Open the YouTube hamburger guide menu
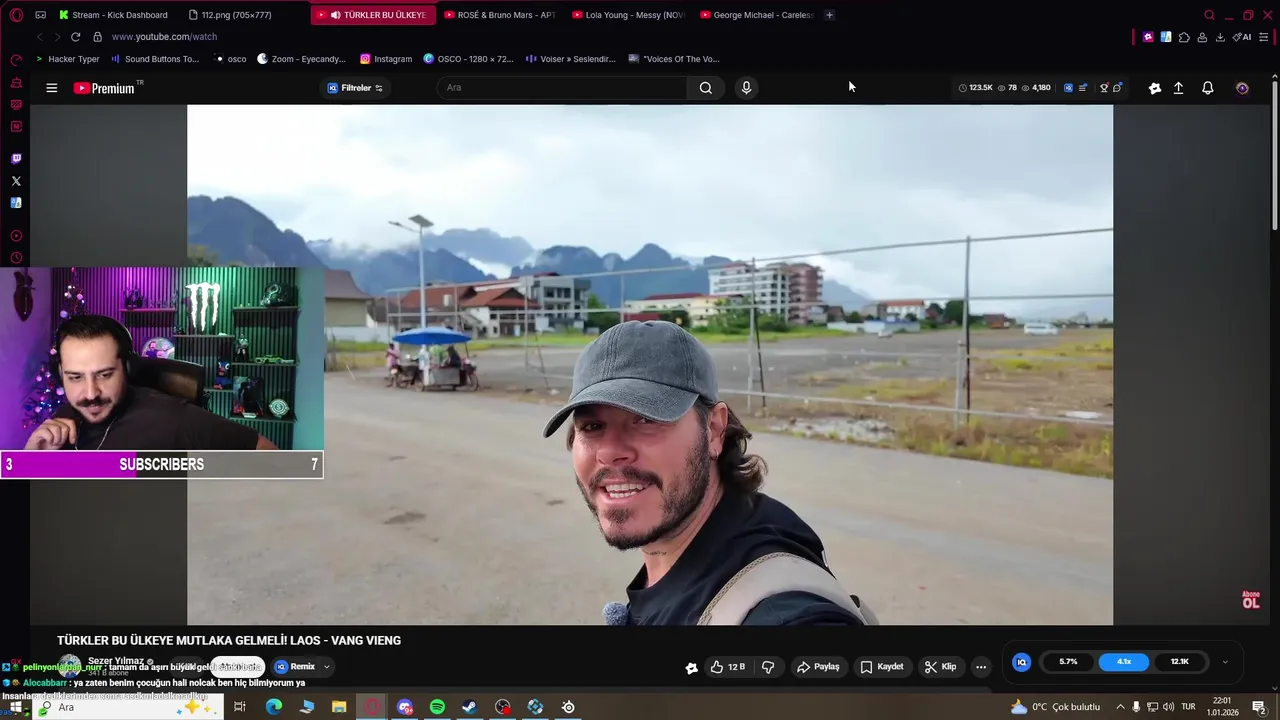This screenshot has height=720, width=1280. click(51, 88)
